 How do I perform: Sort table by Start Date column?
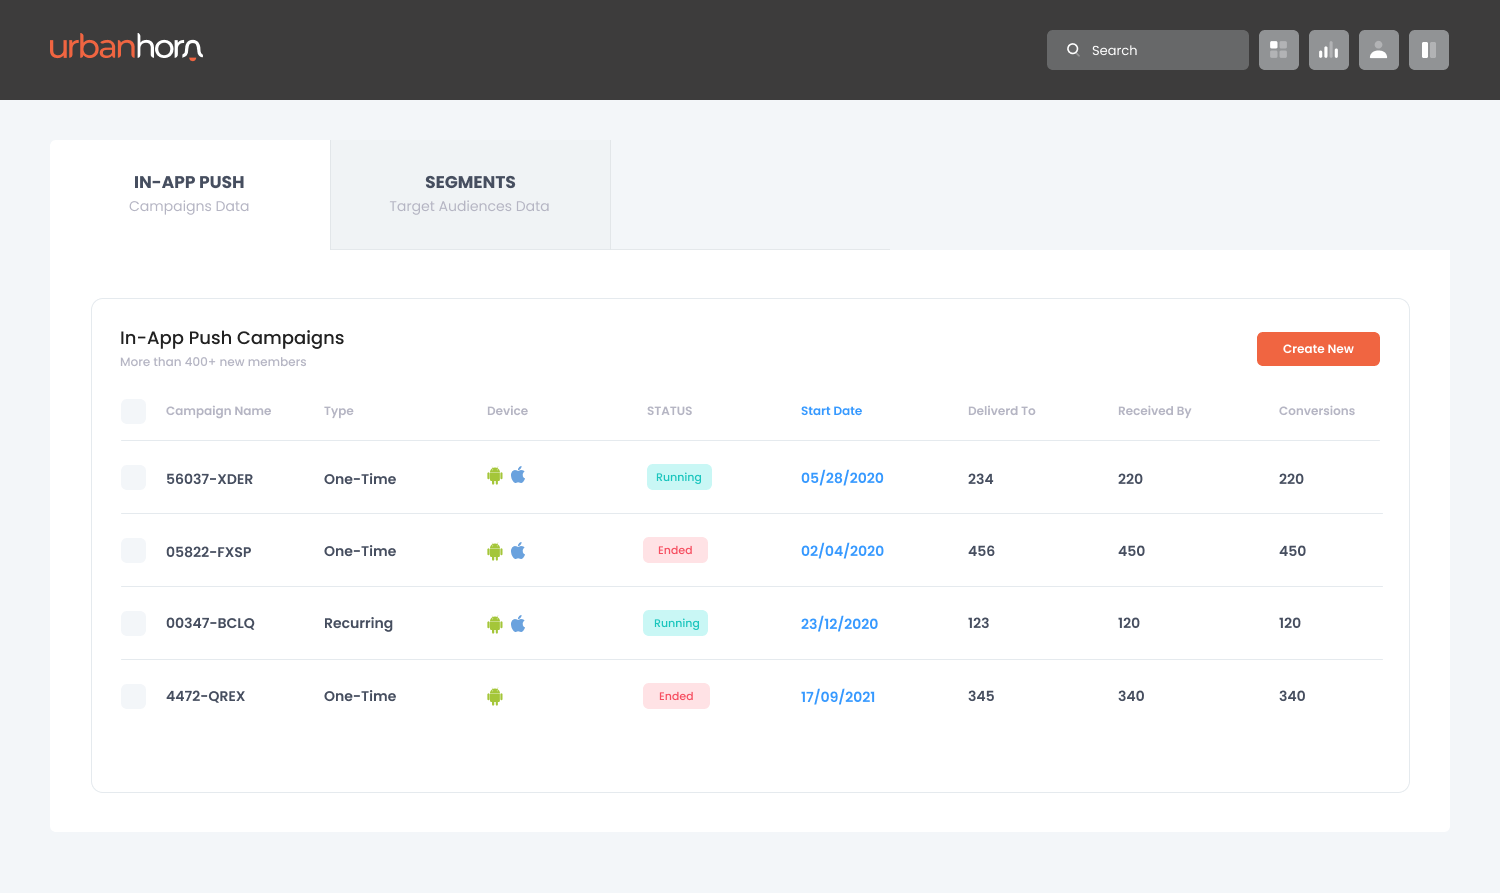831,411
